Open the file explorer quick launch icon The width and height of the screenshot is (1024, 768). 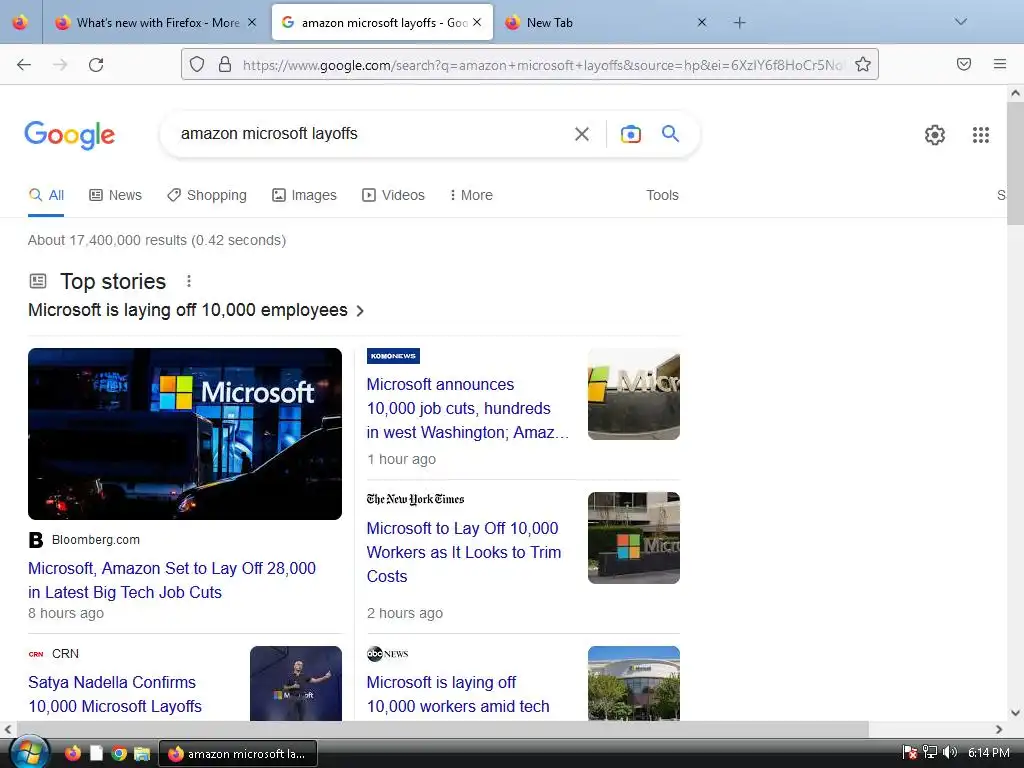tap(142, 753)
